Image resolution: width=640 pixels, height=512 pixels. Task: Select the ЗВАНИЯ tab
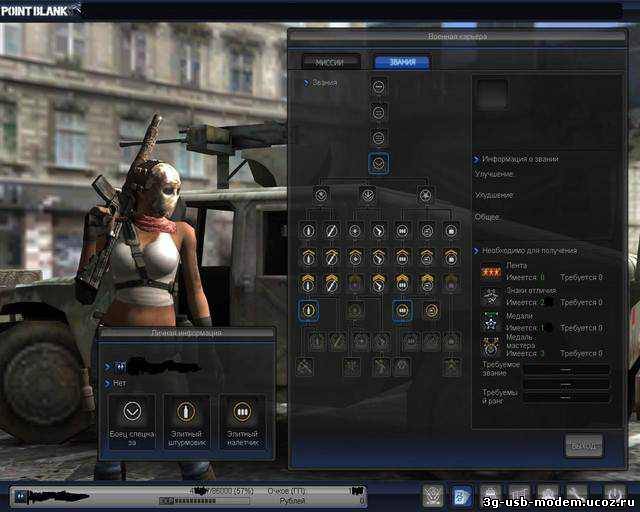coord(402,62)
